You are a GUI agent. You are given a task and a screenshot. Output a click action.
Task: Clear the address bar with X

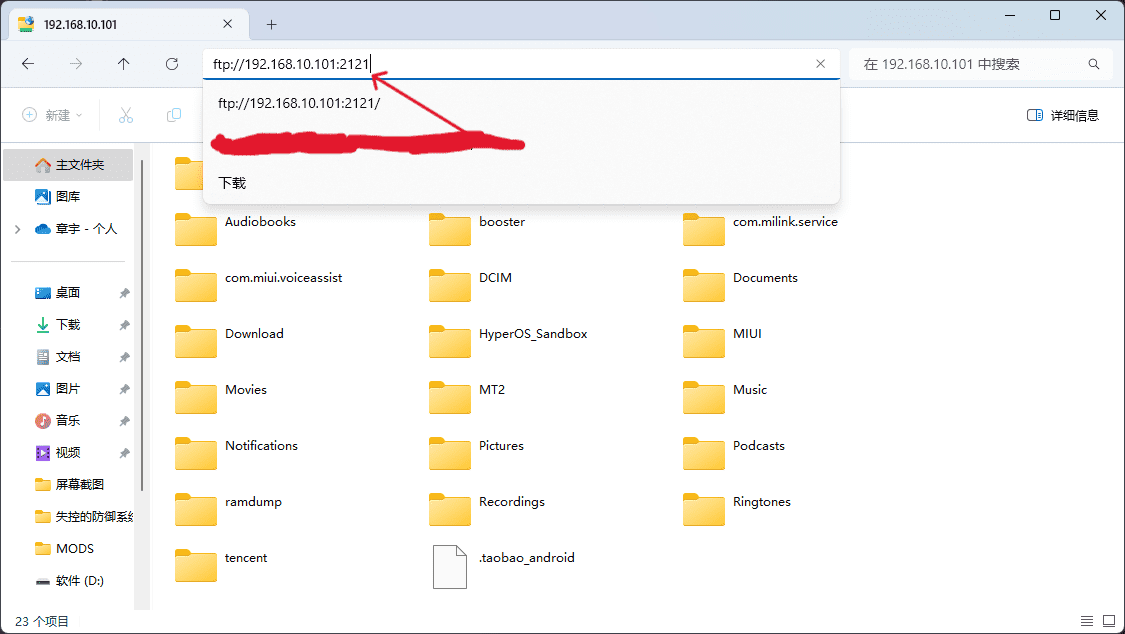point(820,64)
